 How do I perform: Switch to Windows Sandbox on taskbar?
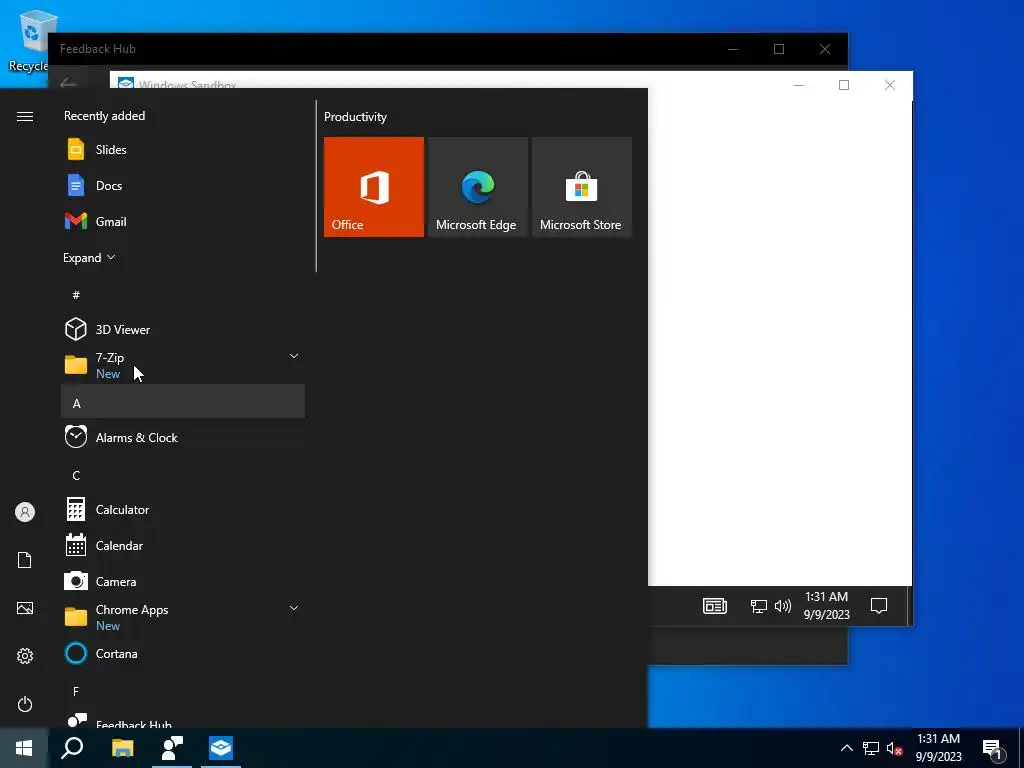(221, 748)
